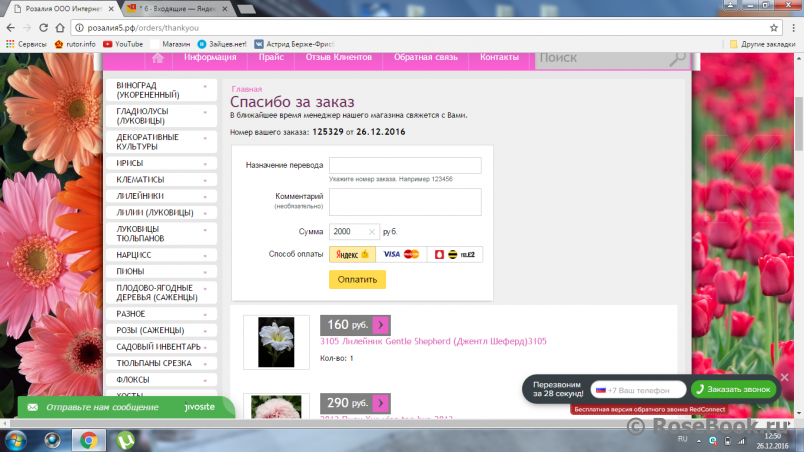Open the Сервисы apps bookmark

click(x=26, y=44)
